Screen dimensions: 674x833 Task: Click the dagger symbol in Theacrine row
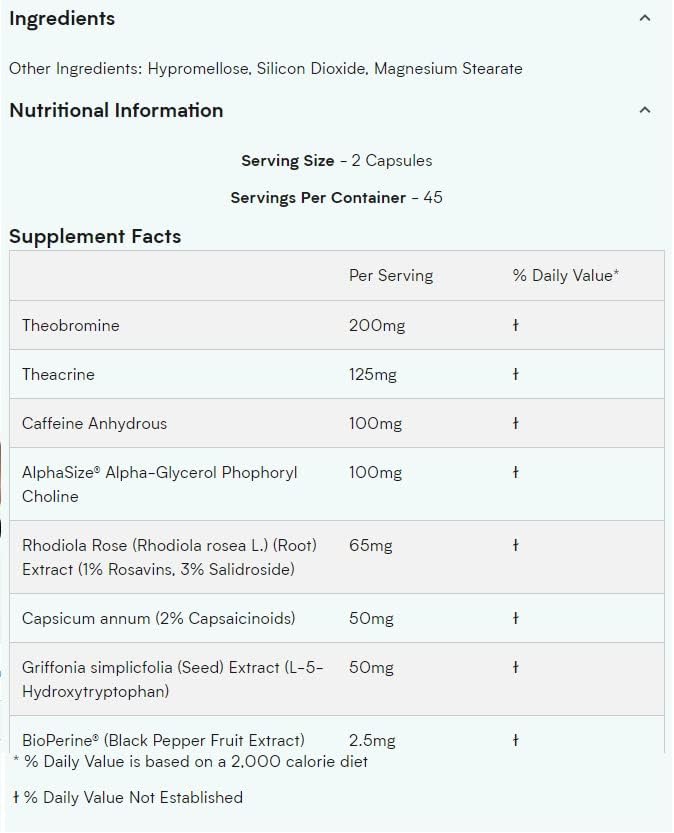515,374
